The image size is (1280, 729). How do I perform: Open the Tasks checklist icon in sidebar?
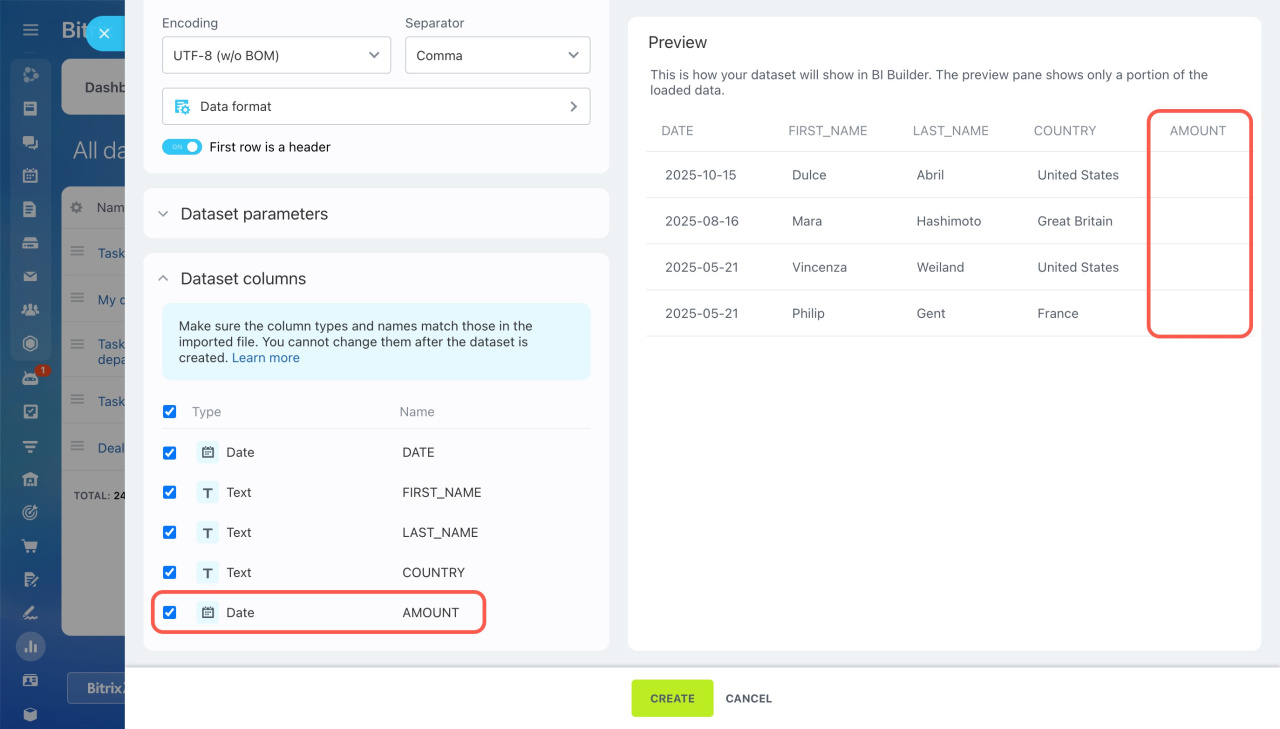click(30, 411)
